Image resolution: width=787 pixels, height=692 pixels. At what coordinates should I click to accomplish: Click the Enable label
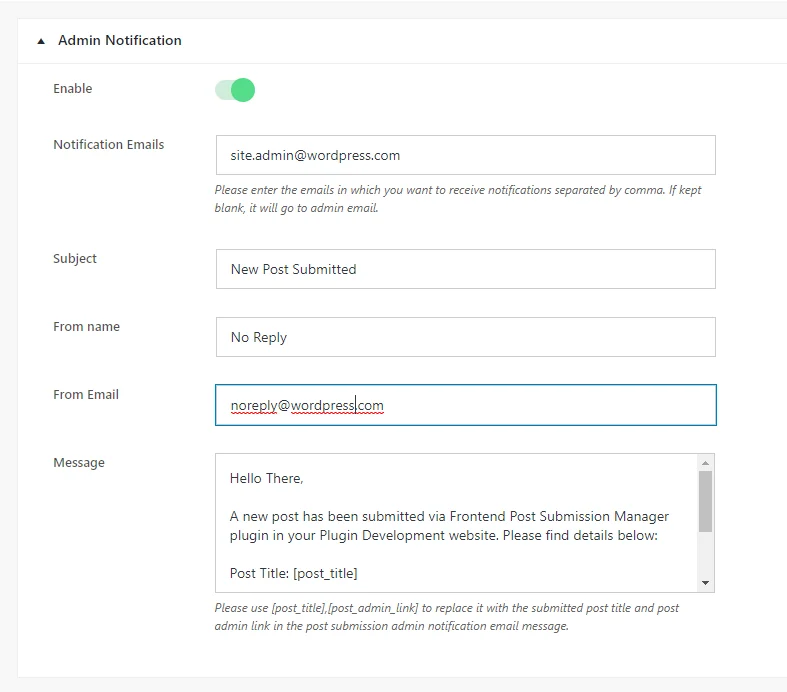[x=73, y=88]
